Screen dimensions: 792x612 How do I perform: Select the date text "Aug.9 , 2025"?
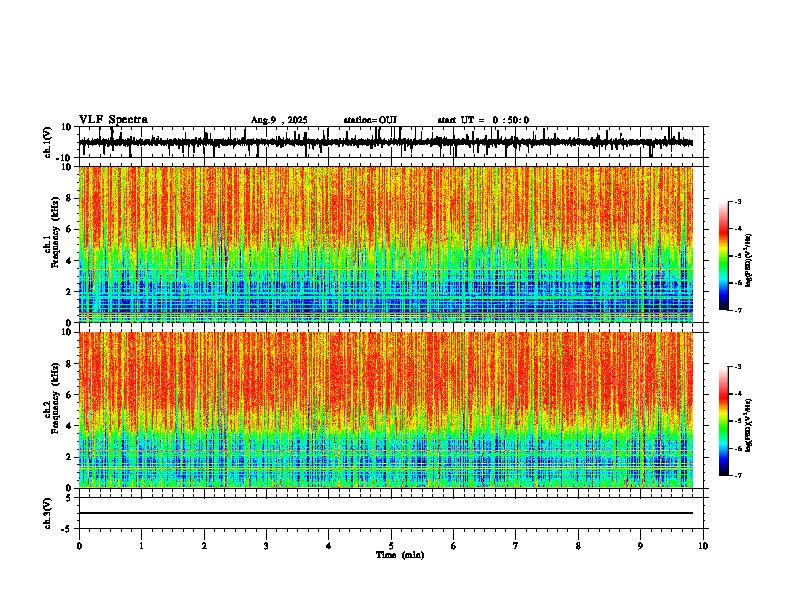coord(279,120)
